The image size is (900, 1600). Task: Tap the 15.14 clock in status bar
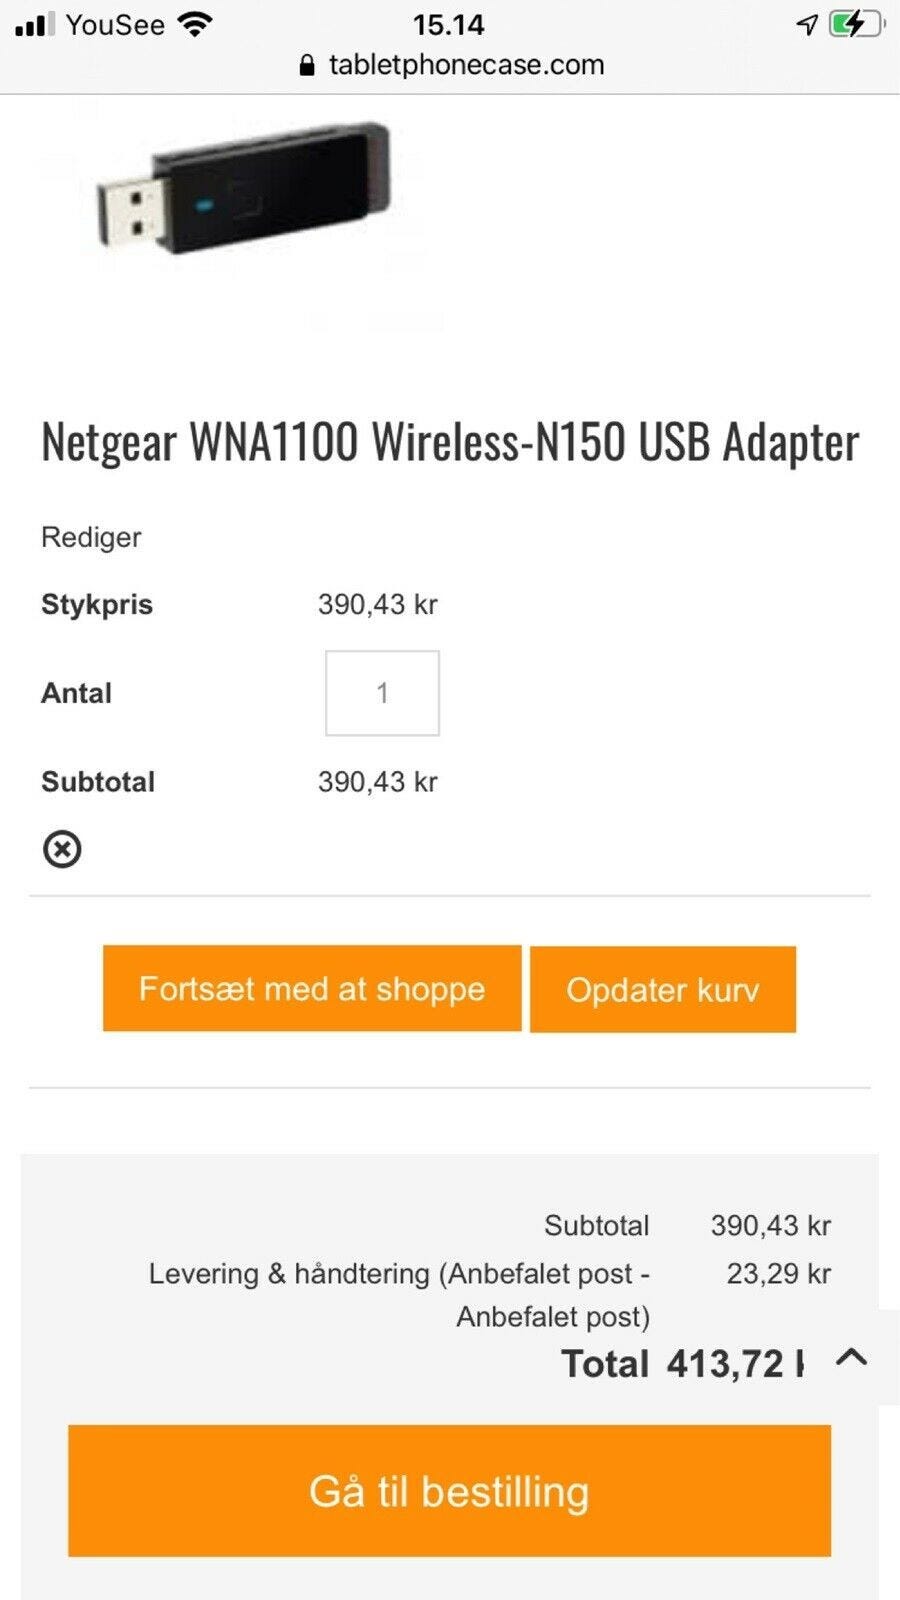click(x=448, y=25)
